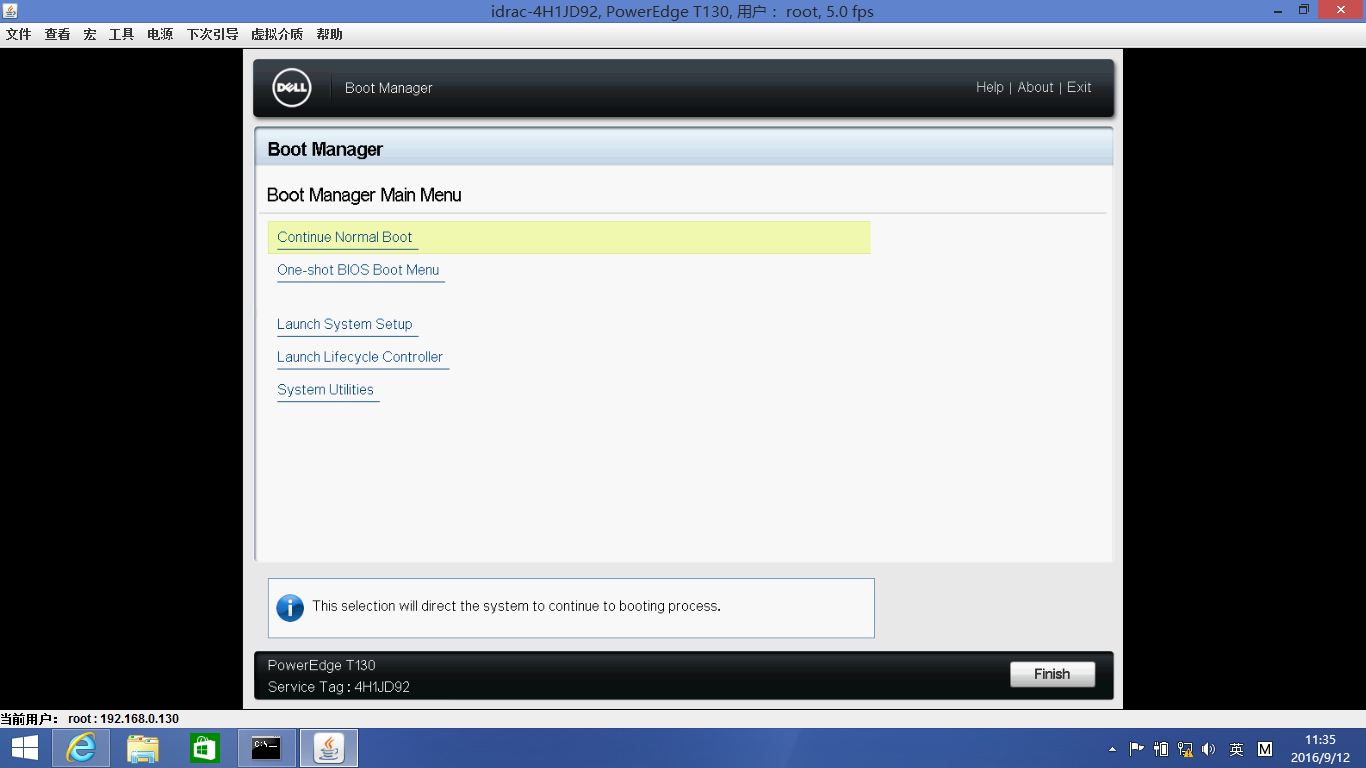1366x768 pixels.
Task: Select Launch System Setup
Action: click(345, 324)
